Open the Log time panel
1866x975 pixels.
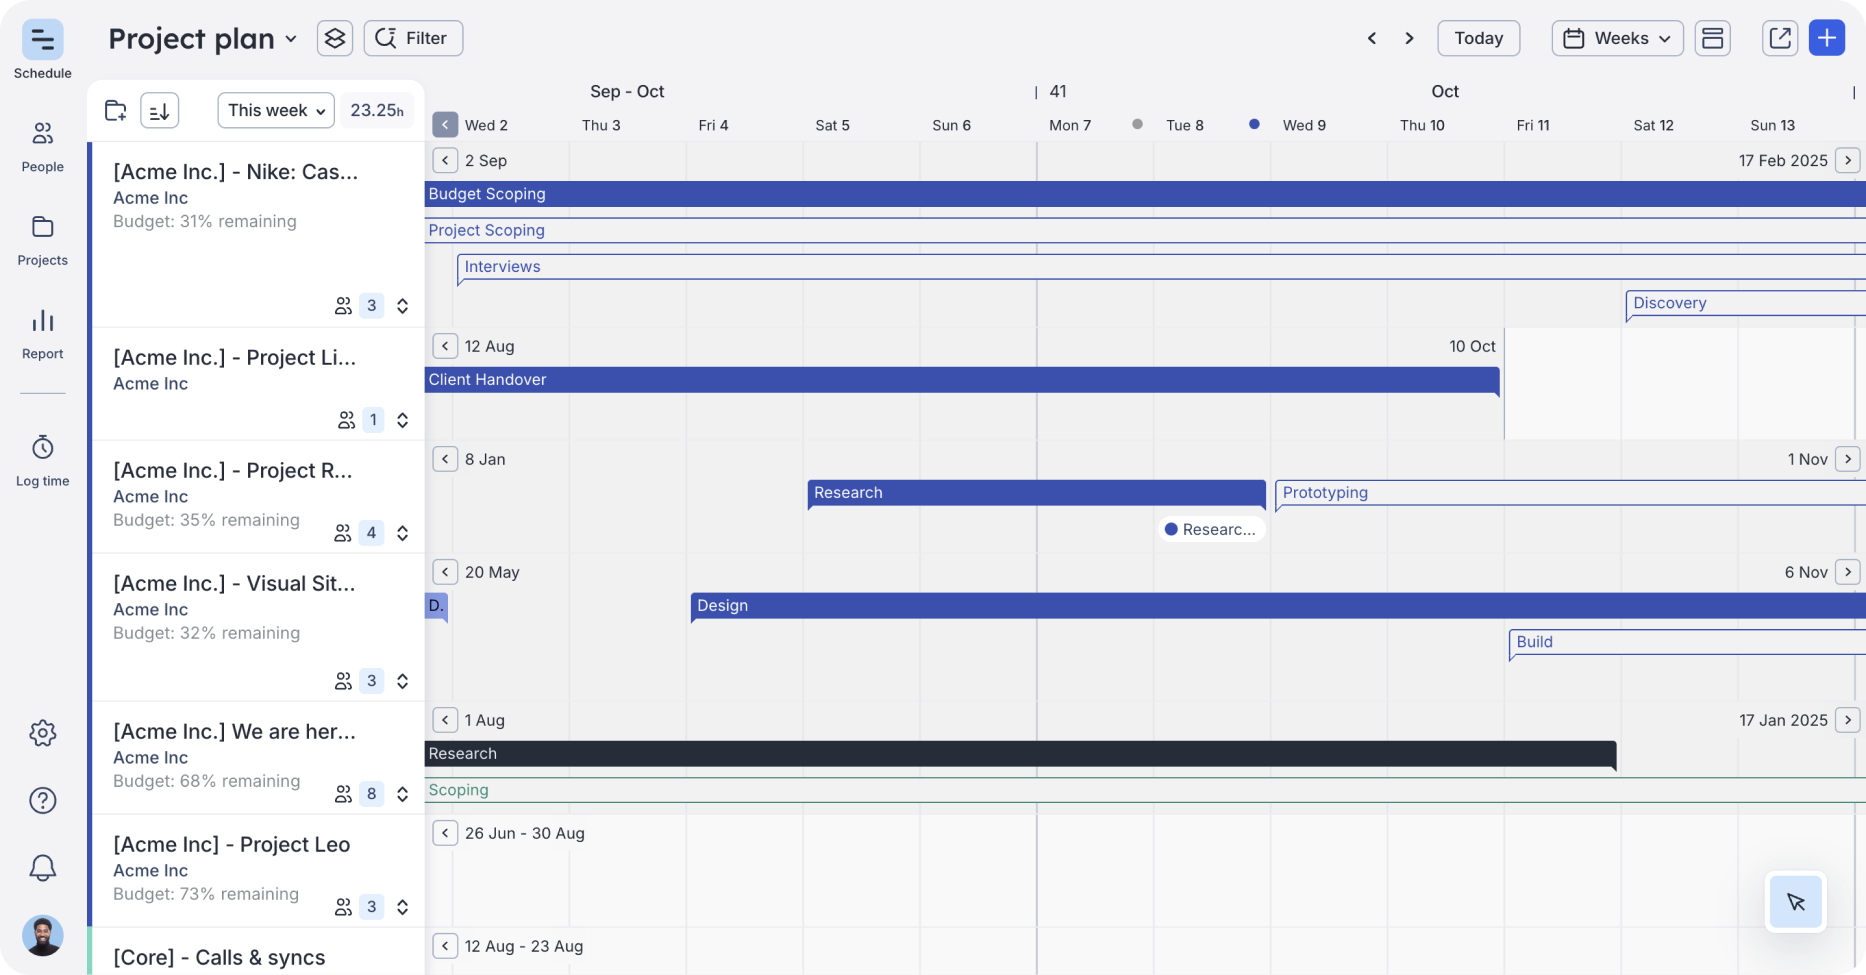tap(42, 457)
